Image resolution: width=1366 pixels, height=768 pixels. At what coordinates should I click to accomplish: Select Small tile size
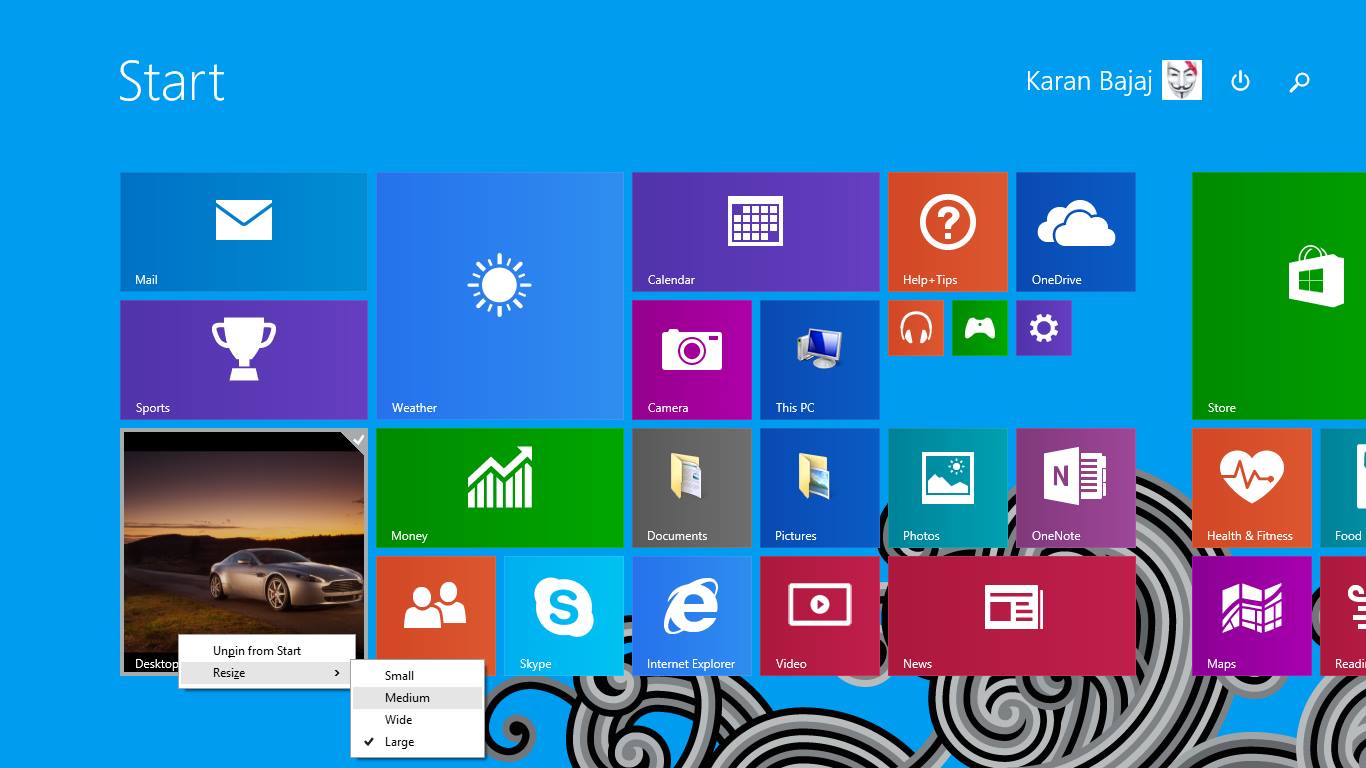pos(418,676)
